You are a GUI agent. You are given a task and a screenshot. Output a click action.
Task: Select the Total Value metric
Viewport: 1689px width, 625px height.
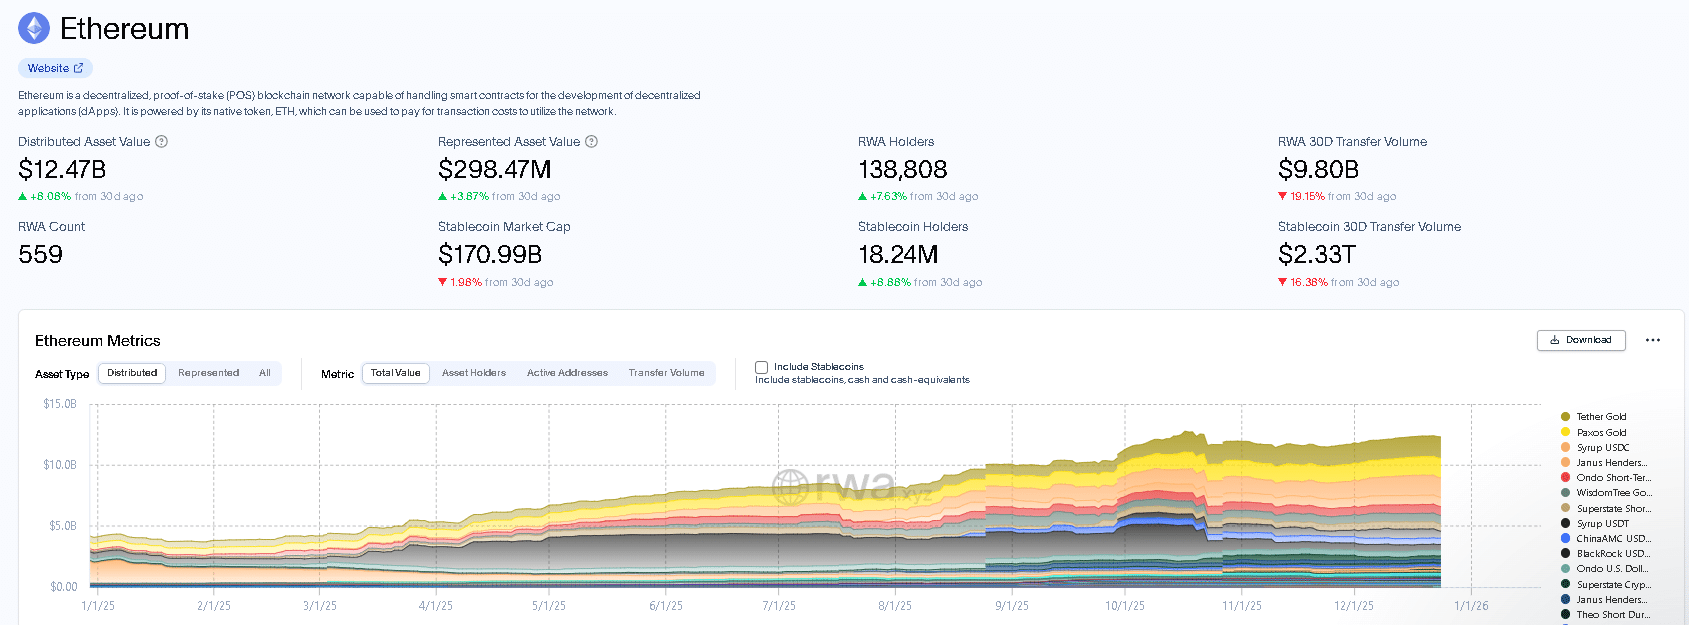(x=396, y=373)
